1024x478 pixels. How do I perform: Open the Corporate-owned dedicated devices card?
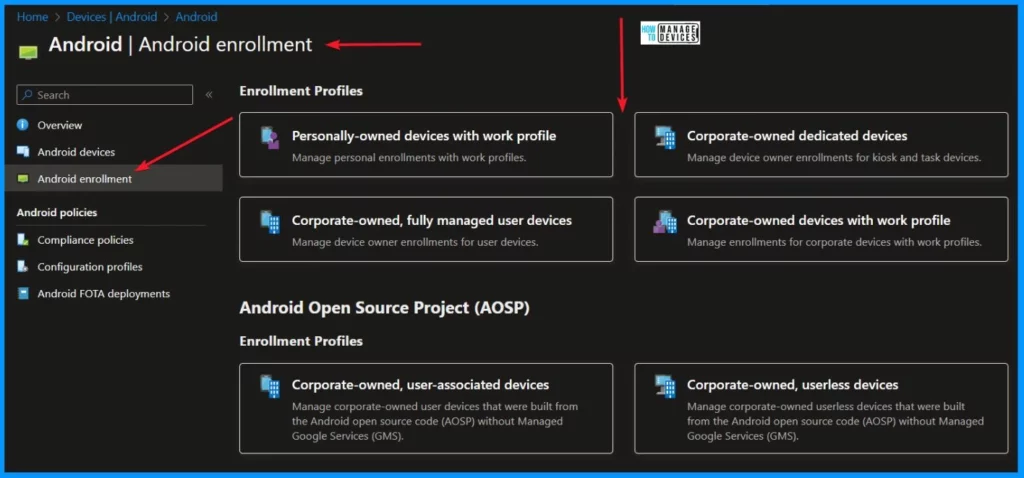[822, 144]
